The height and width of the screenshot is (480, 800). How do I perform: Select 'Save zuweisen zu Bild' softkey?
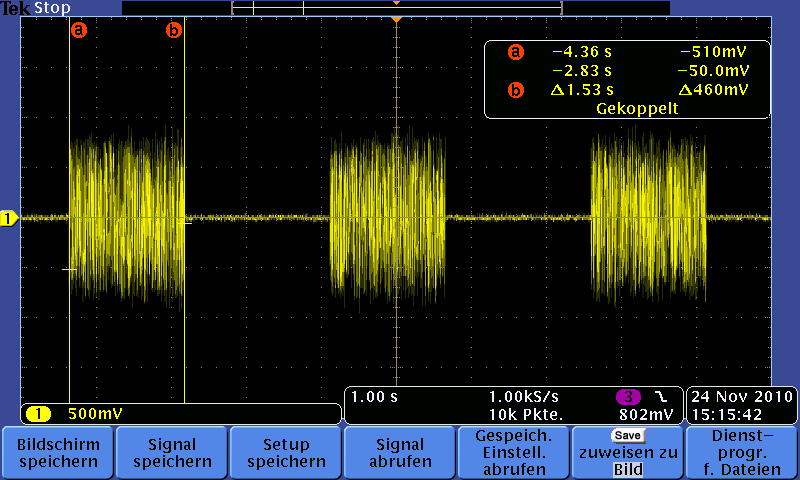coord(628,452)
